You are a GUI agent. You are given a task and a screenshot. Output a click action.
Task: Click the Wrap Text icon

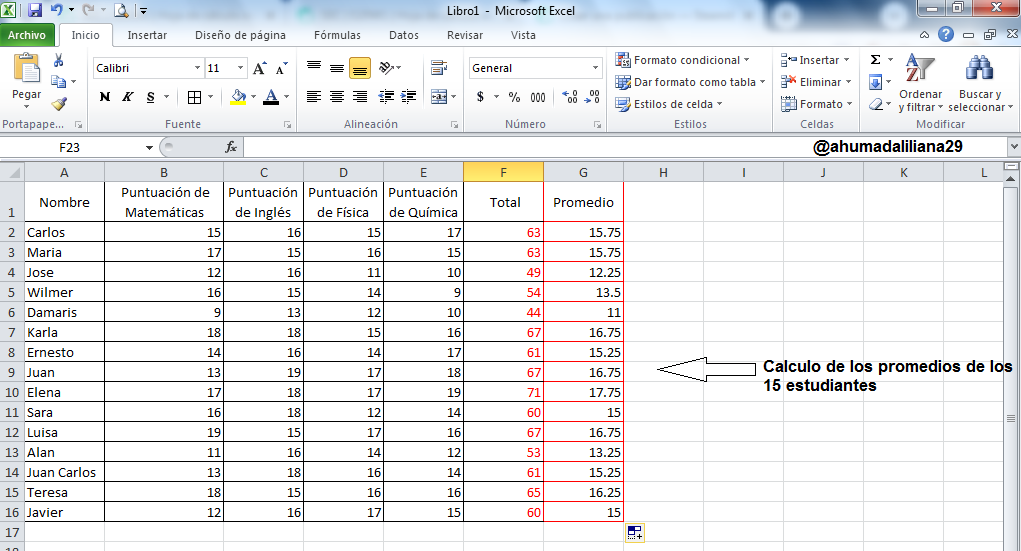pos(439,68)
